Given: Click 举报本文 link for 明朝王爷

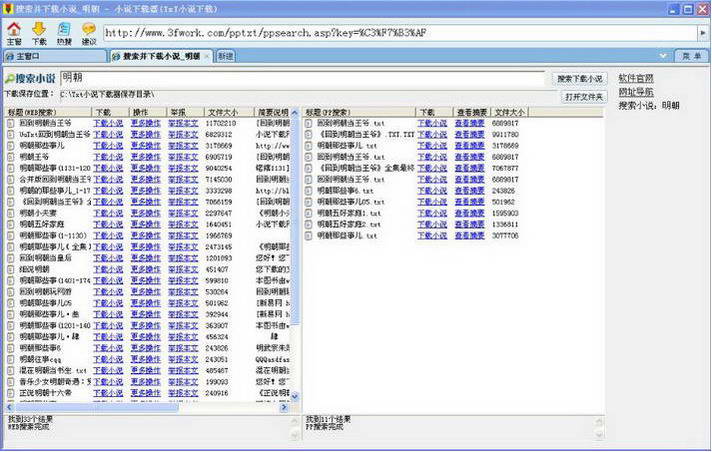Looking at the screenshot, I should [183, 157].
